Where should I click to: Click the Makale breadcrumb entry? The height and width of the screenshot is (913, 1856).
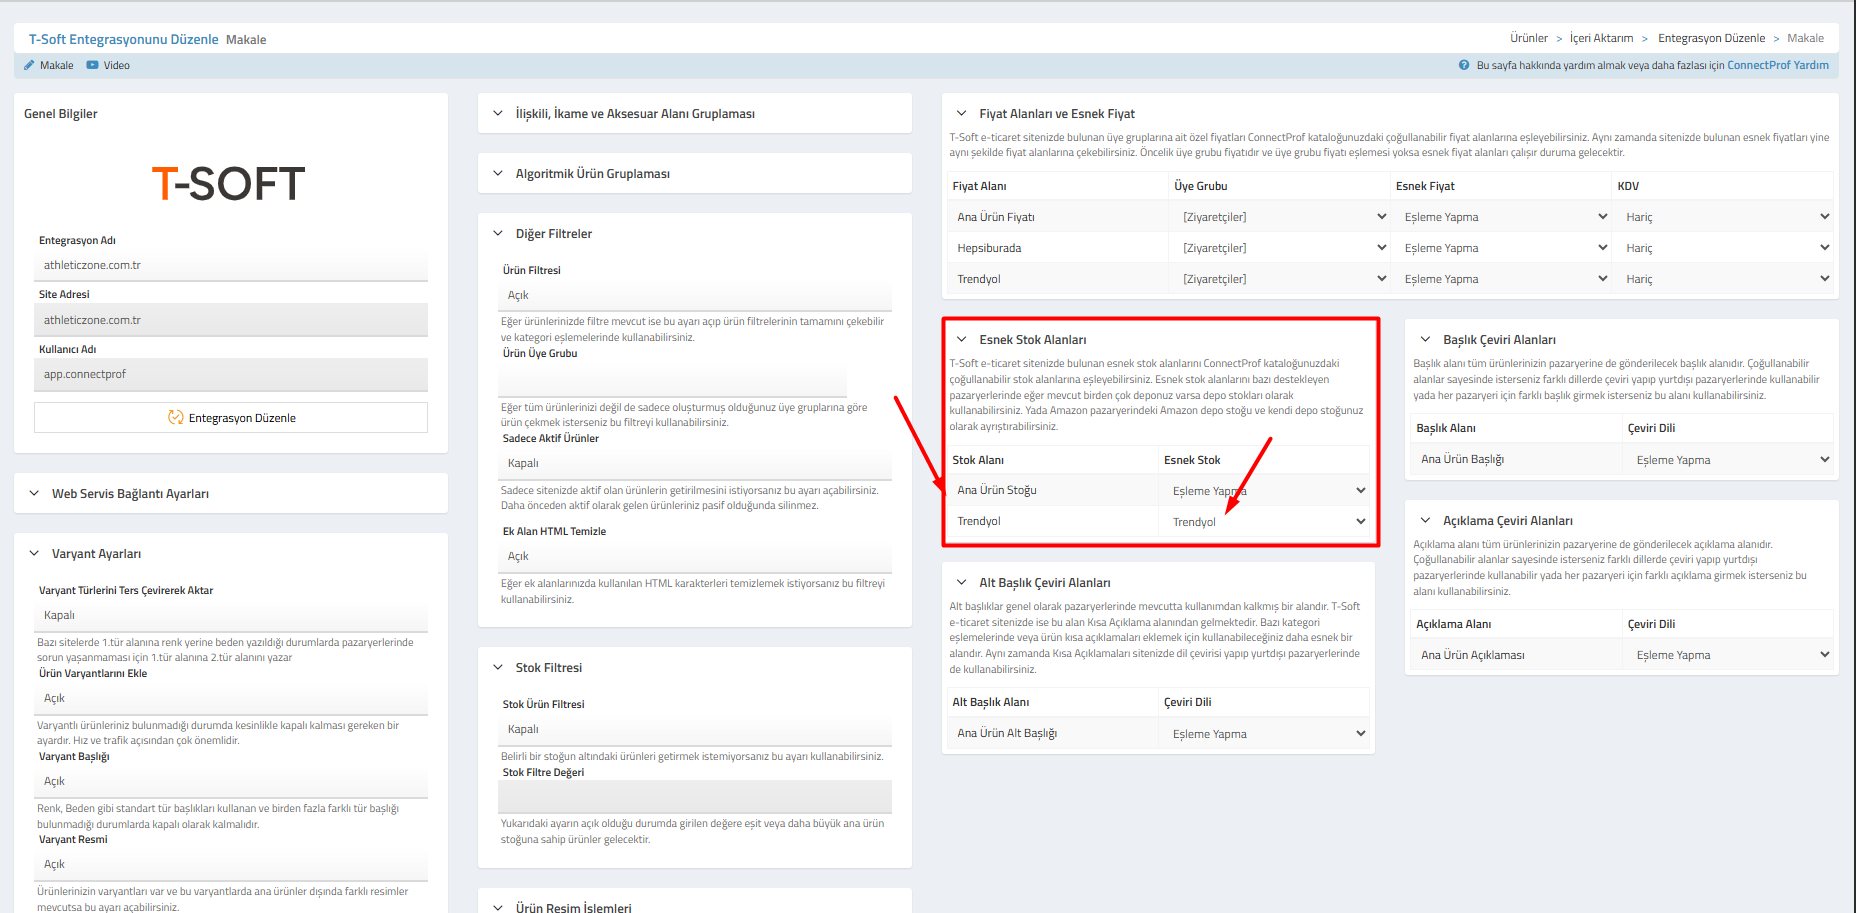tap(1805, 38)
